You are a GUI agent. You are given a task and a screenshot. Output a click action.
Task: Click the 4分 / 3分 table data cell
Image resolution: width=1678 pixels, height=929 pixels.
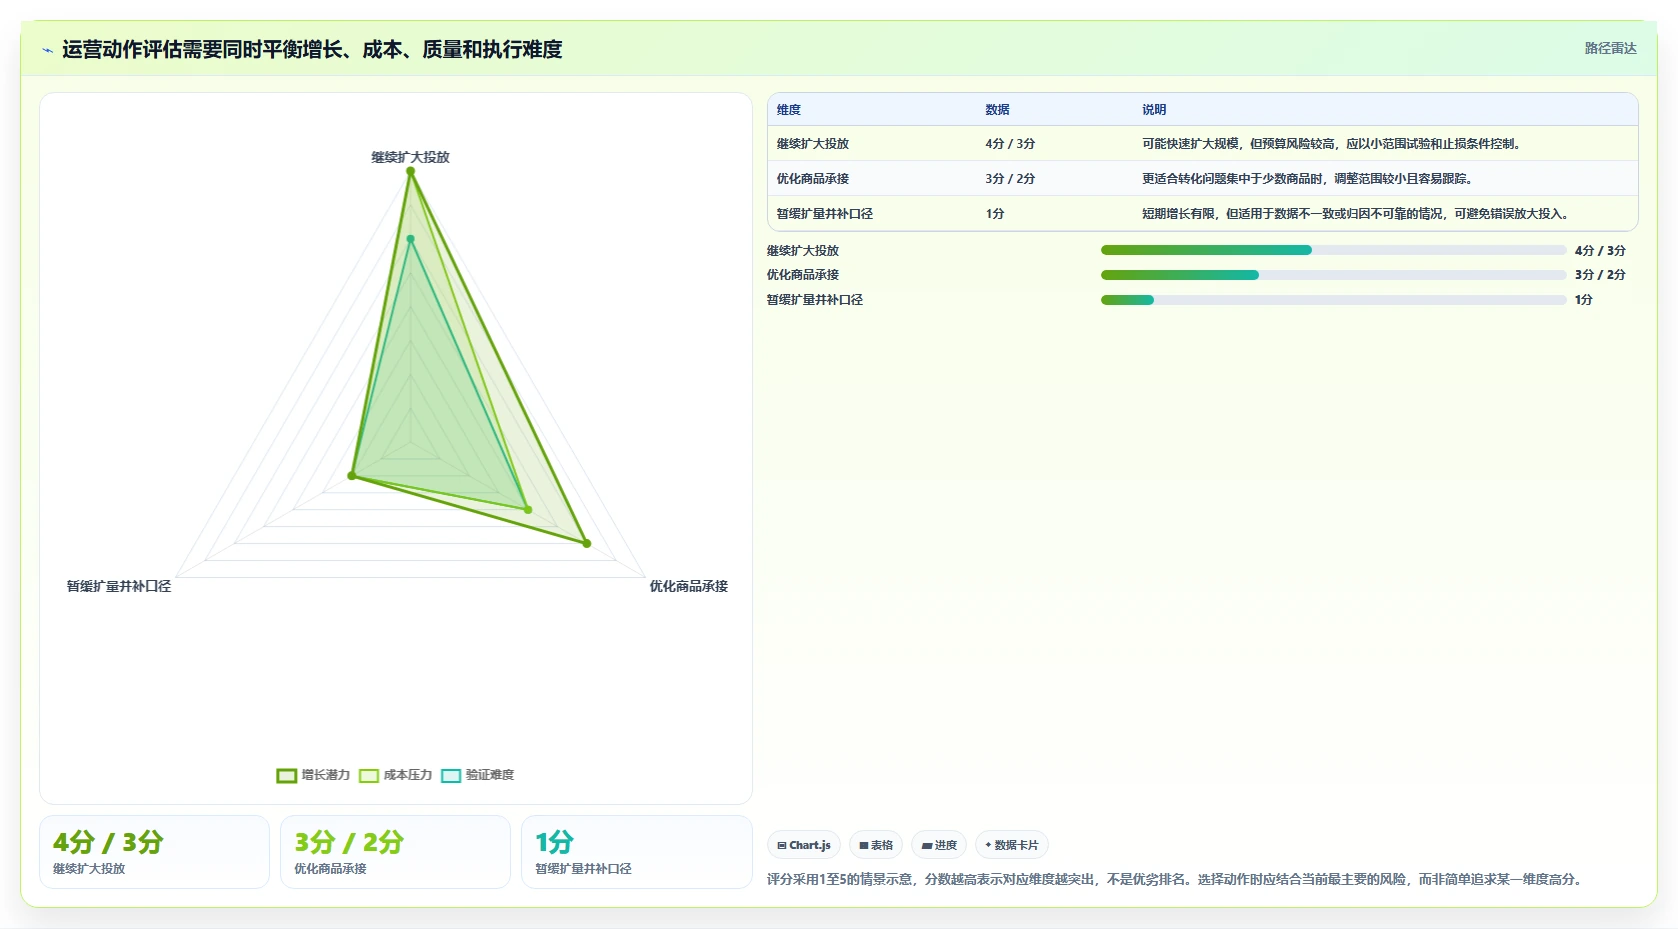tap(1010, 144)
